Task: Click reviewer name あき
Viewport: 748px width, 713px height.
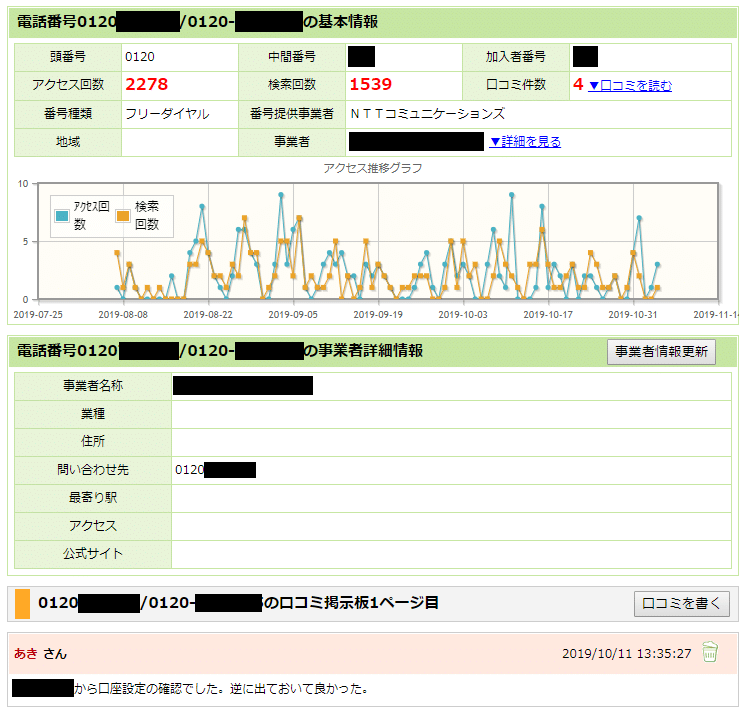Action: point(26,653)
